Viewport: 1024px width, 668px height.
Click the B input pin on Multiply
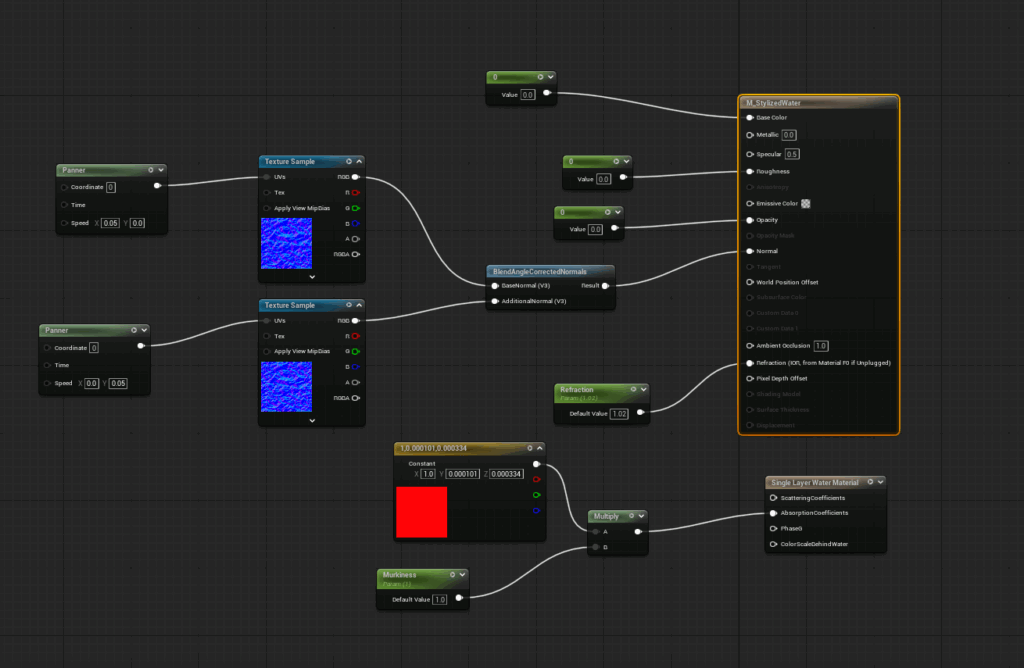pyautogui.click(x=596, y=547)
